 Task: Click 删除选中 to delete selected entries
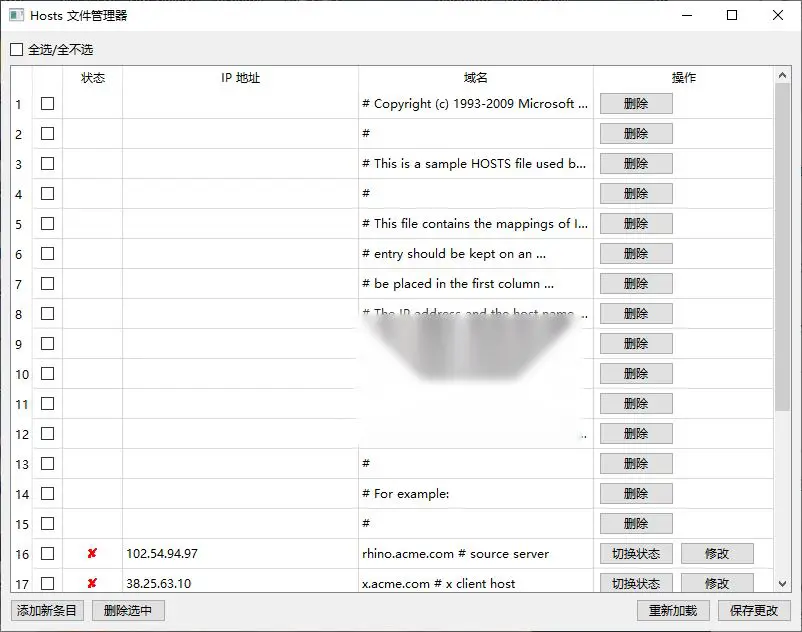[128, 611]
